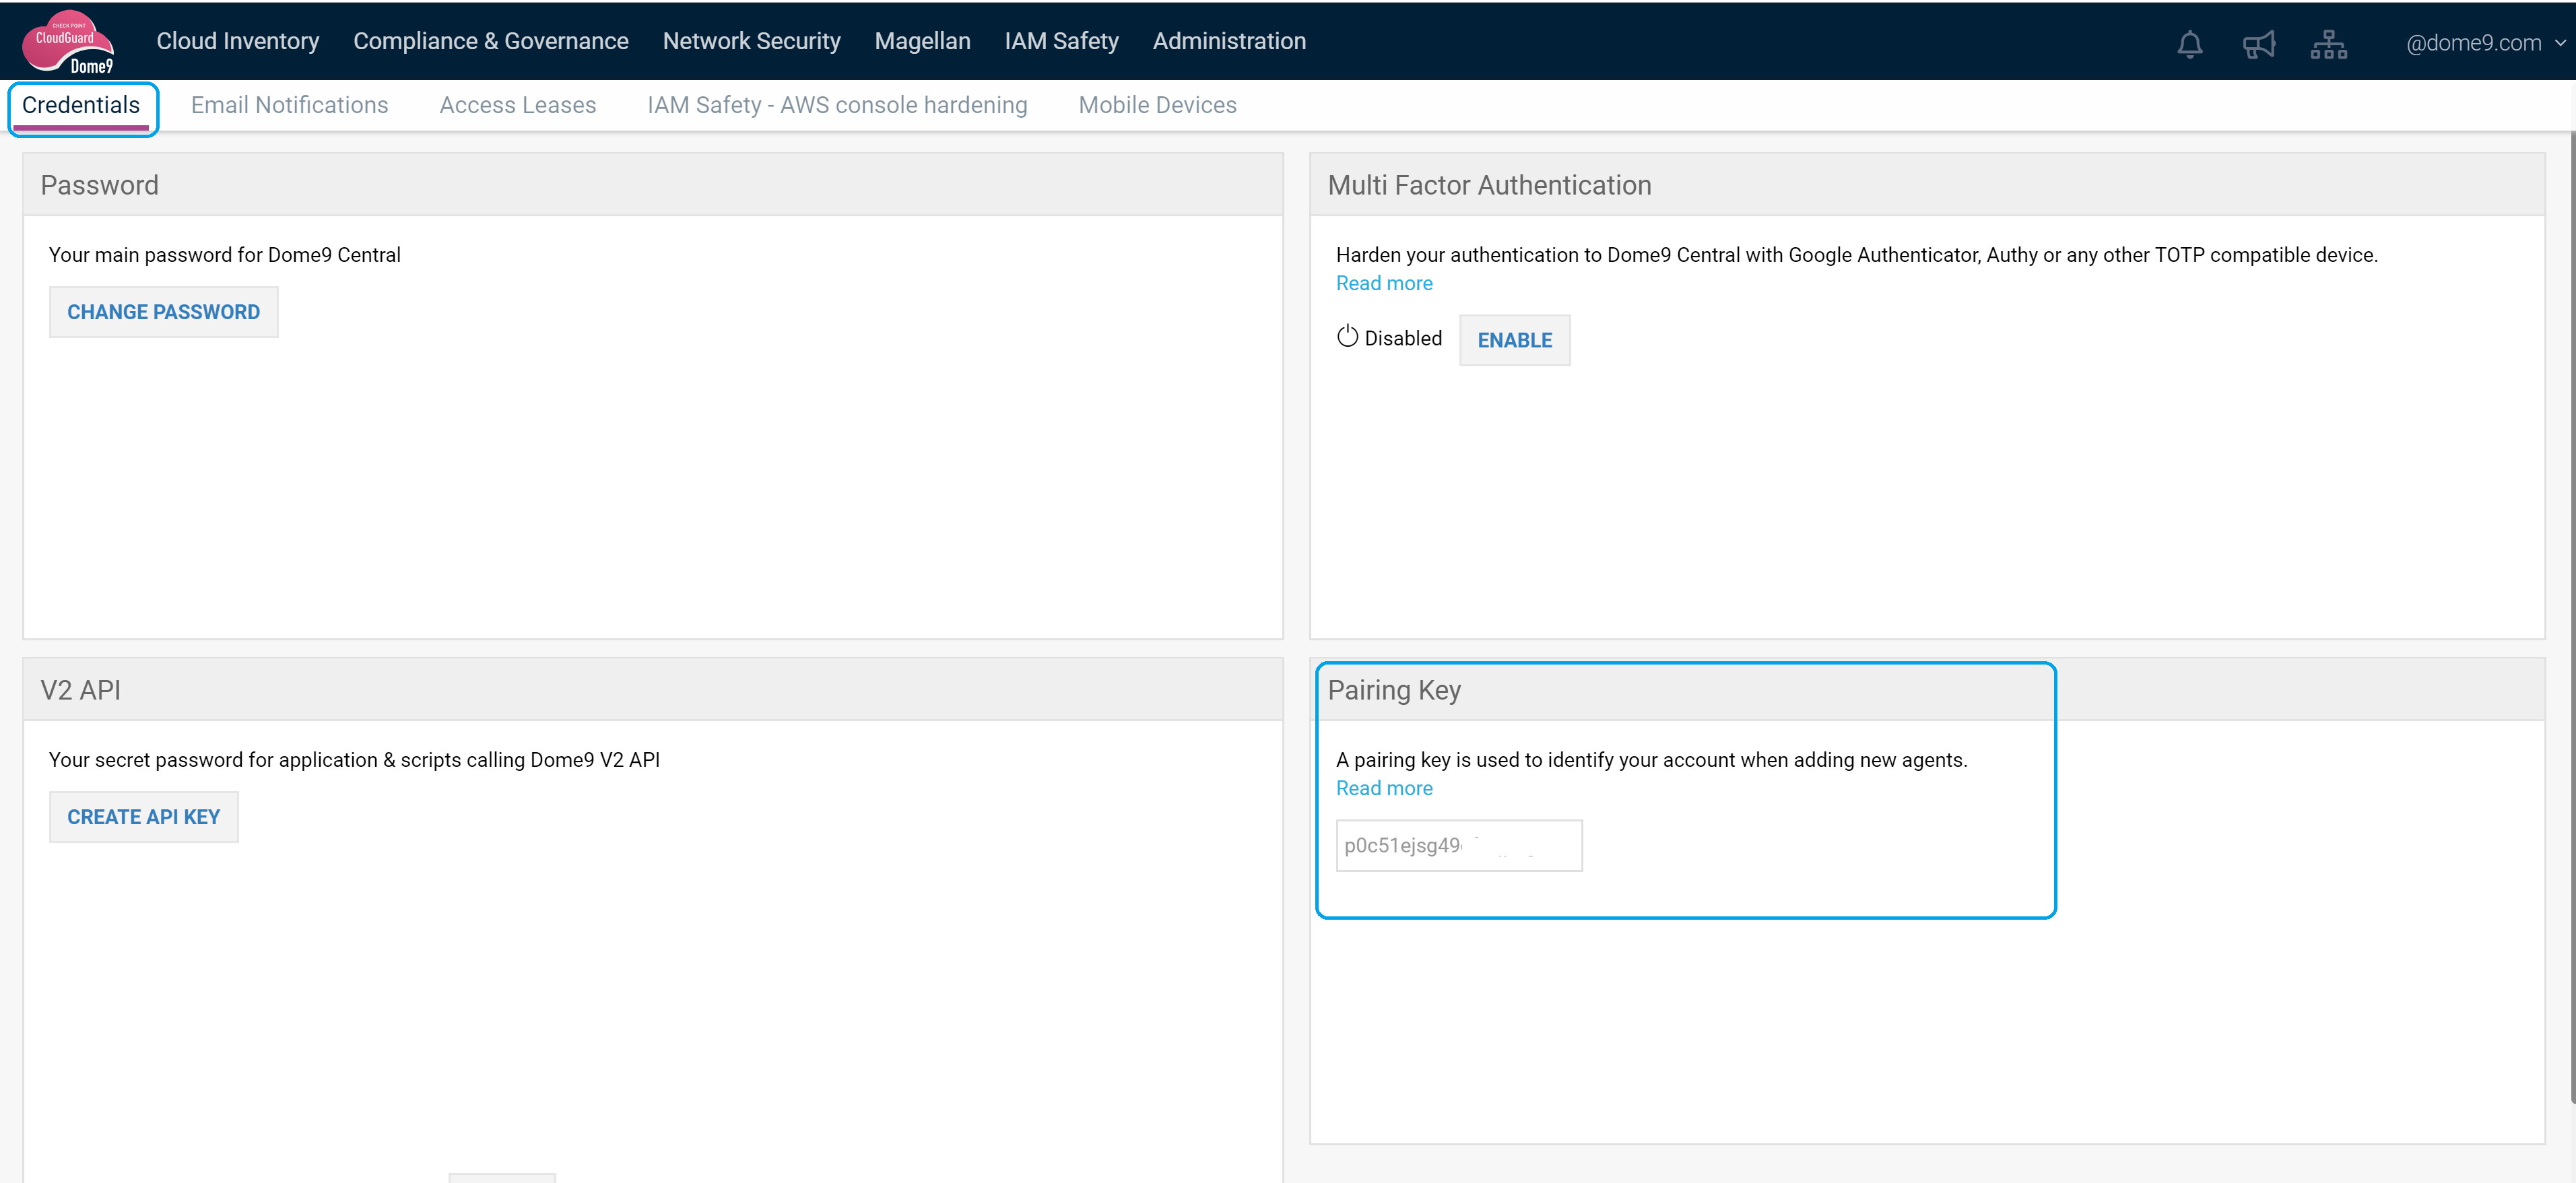This screenshot has height=1183, width=2576.
Task: Click the 'Password' panel heading
Action: pos(99,185)
